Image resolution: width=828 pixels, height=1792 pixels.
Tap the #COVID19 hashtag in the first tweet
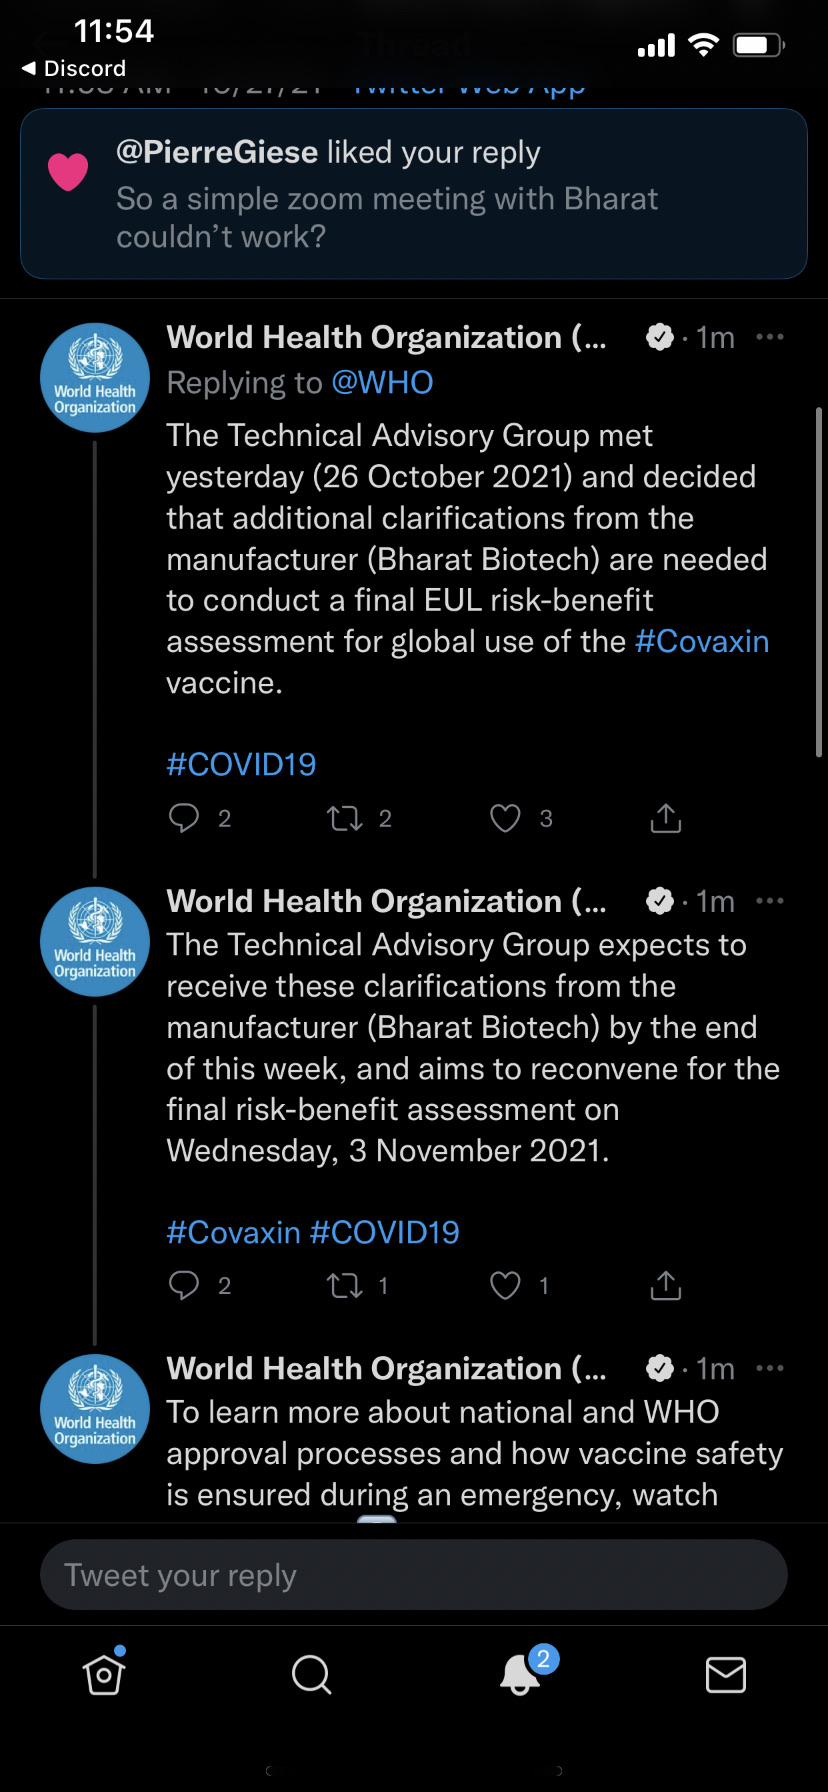[241, 765]
